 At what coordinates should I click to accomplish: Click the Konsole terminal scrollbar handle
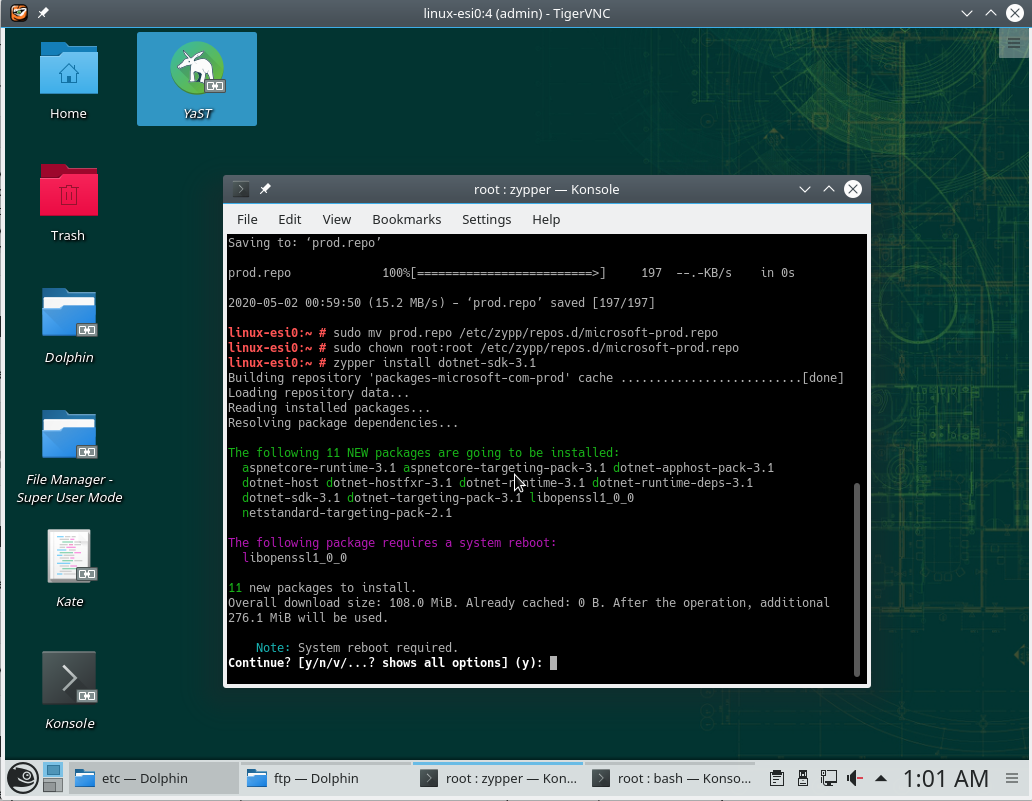(857, 580)
